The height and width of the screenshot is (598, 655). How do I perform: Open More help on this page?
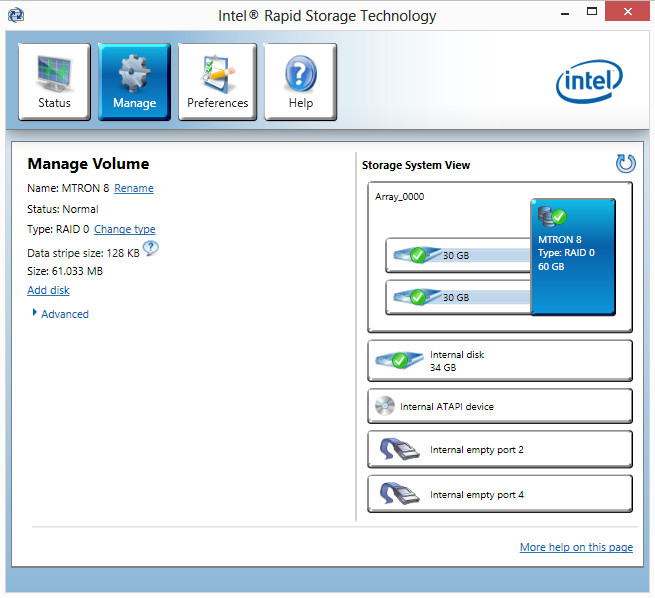tap(576, 547)
